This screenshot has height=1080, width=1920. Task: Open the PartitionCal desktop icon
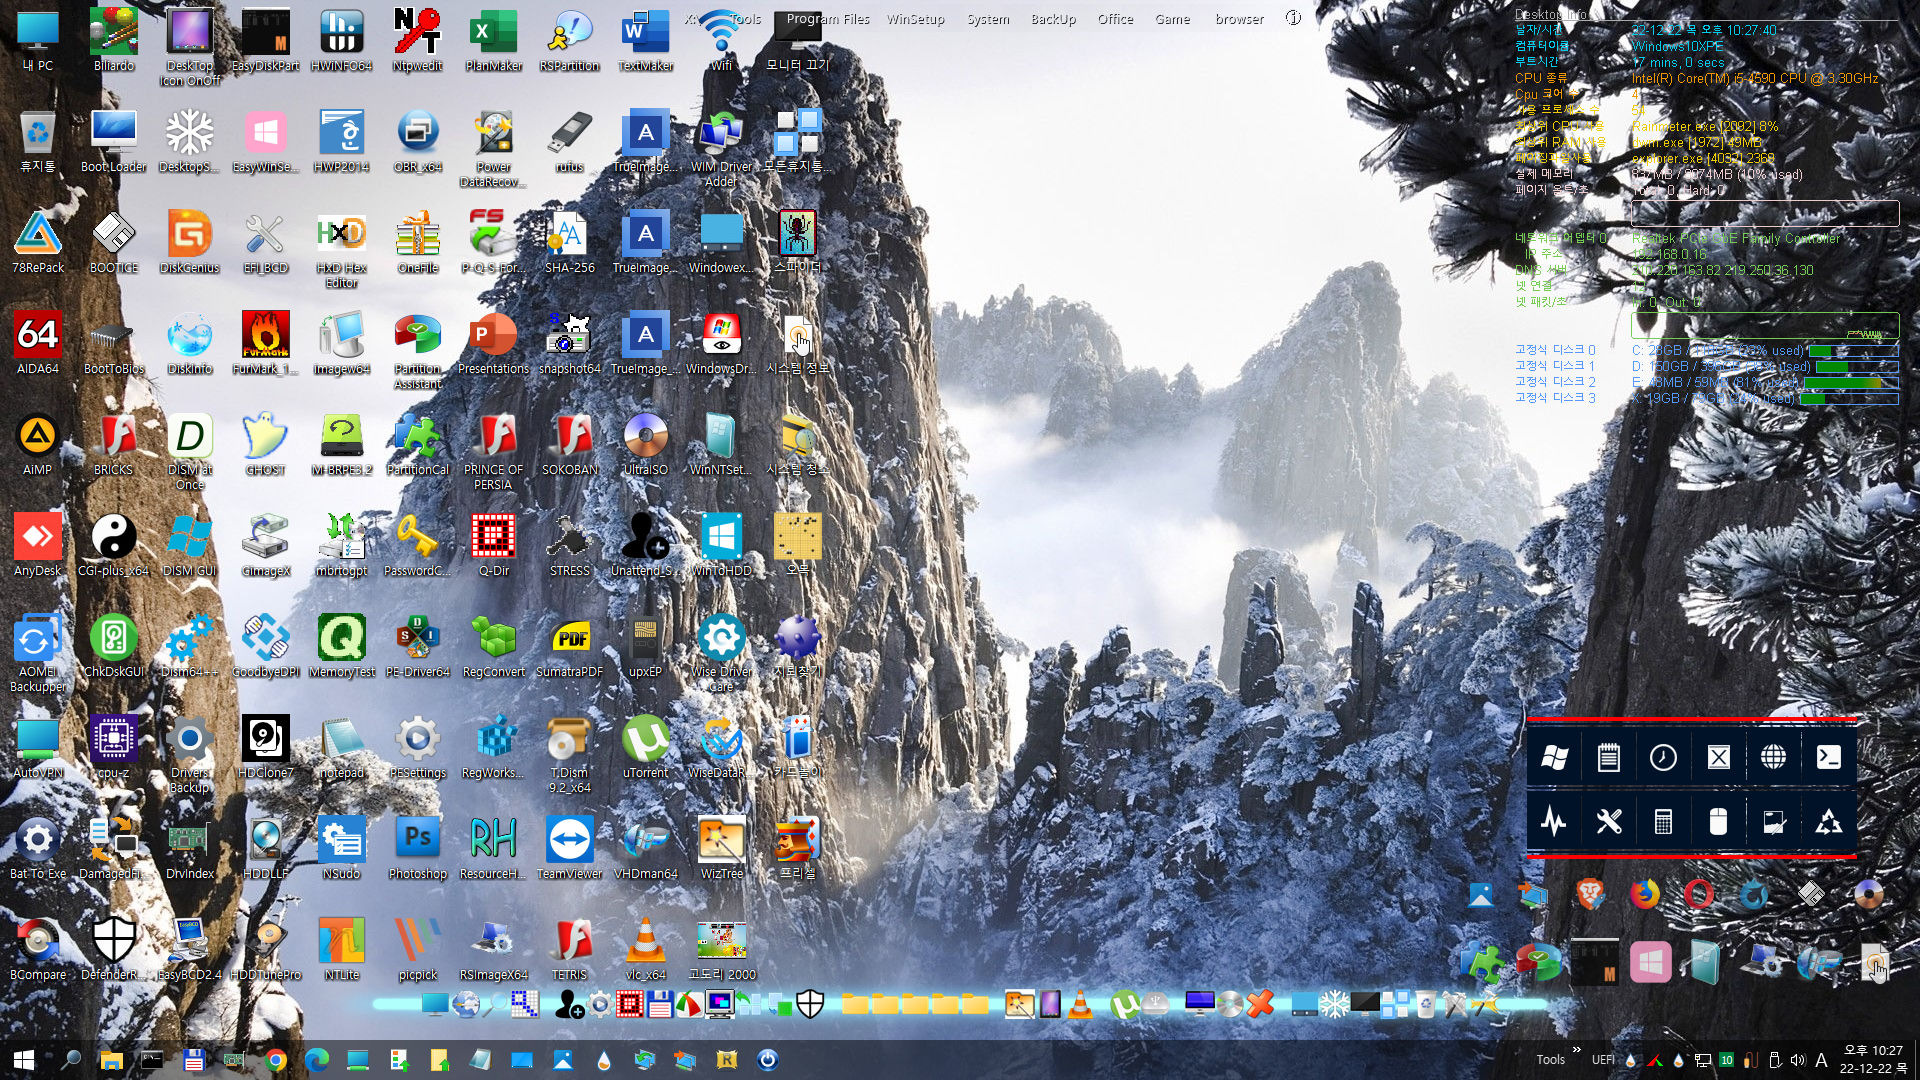(417, 444)
